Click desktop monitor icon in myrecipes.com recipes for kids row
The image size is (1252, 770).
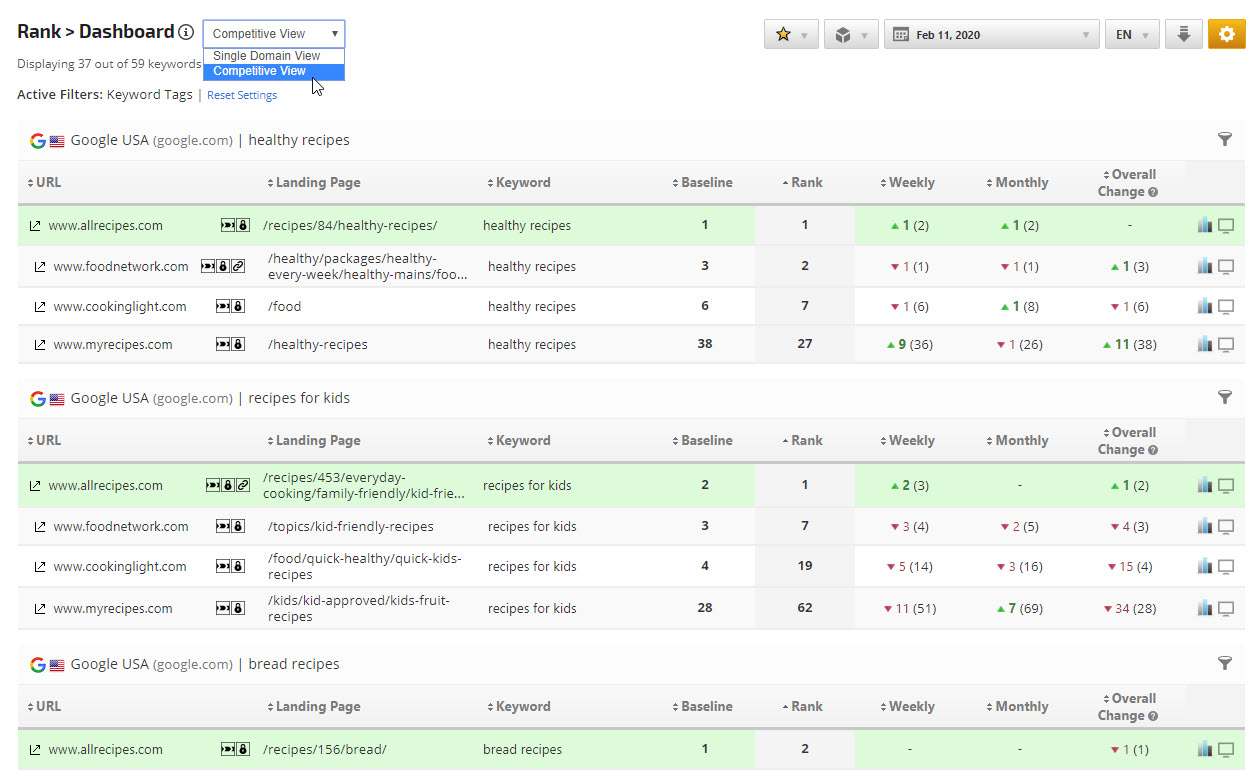(1225, 608)
